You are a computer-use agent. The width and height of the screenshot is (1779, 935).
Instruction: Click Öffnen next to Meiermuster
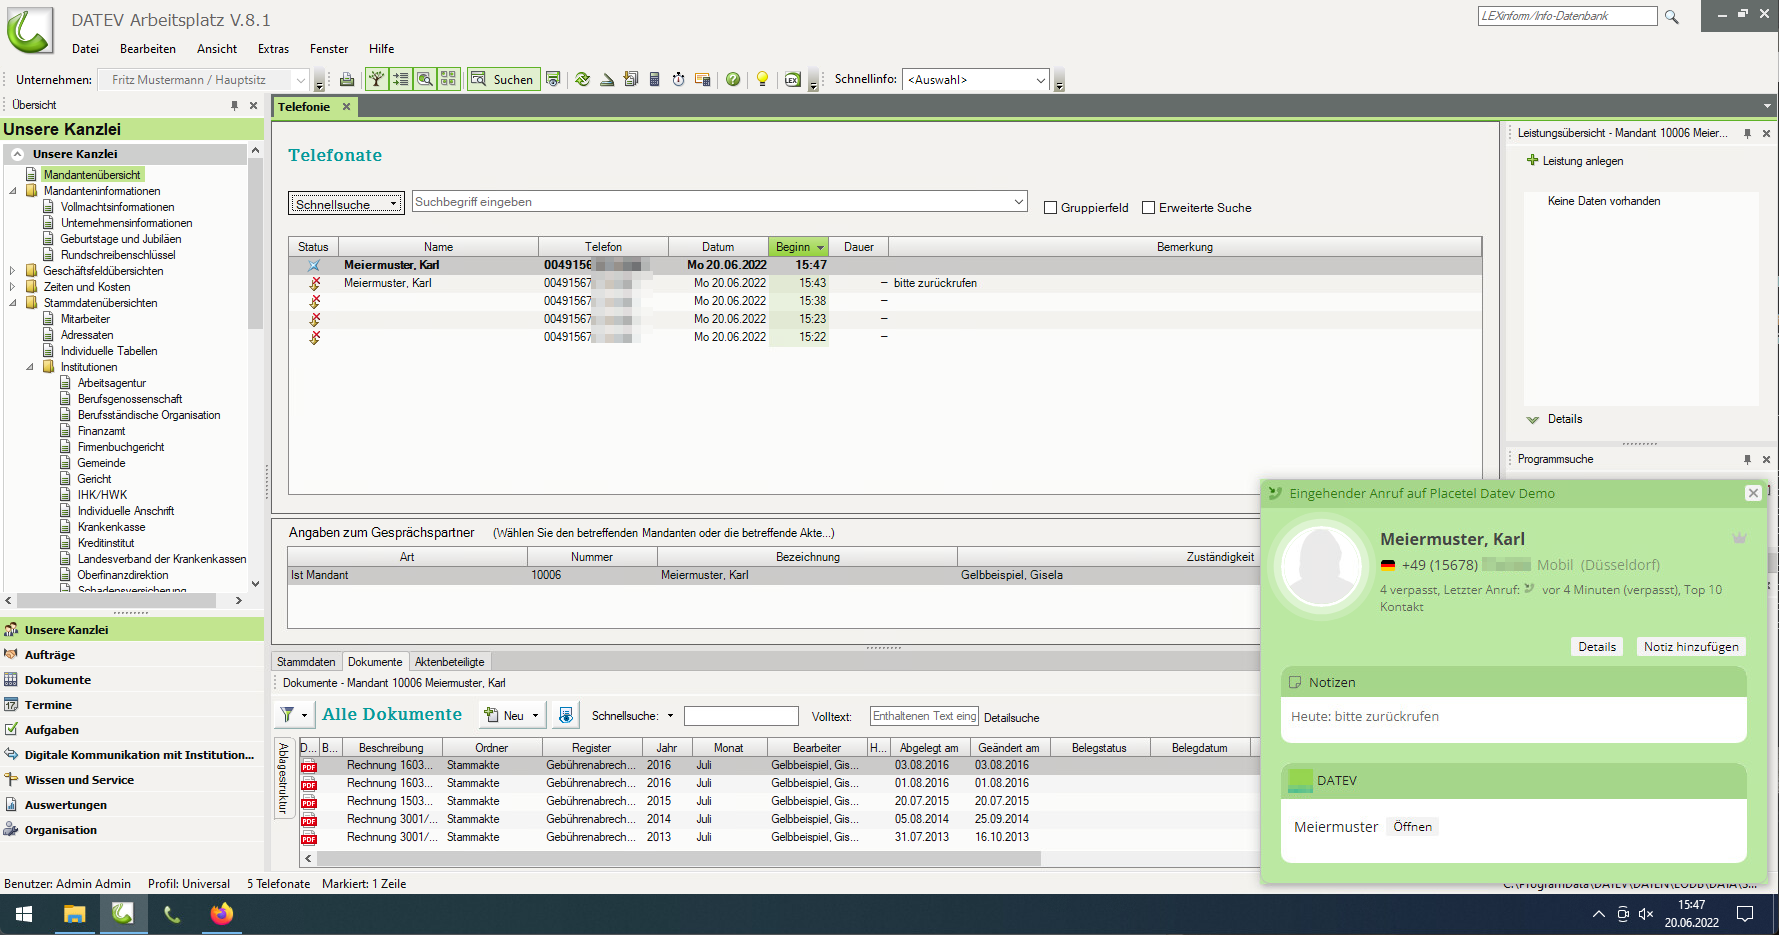tap(1412, 827)
